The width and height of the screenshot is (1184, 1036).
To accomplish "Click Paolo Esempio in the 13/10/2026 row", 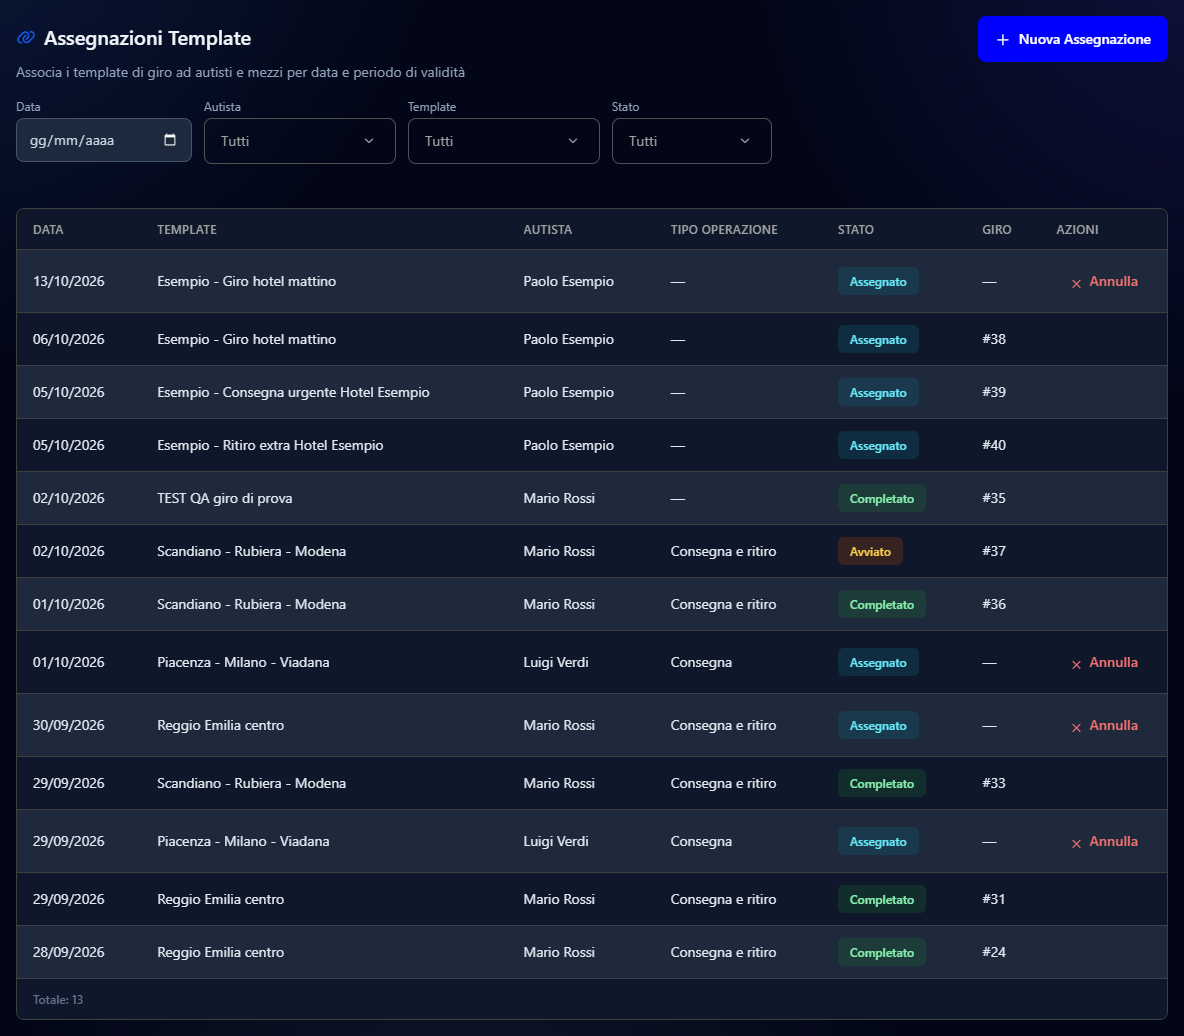I will click(x=569, y=281).
